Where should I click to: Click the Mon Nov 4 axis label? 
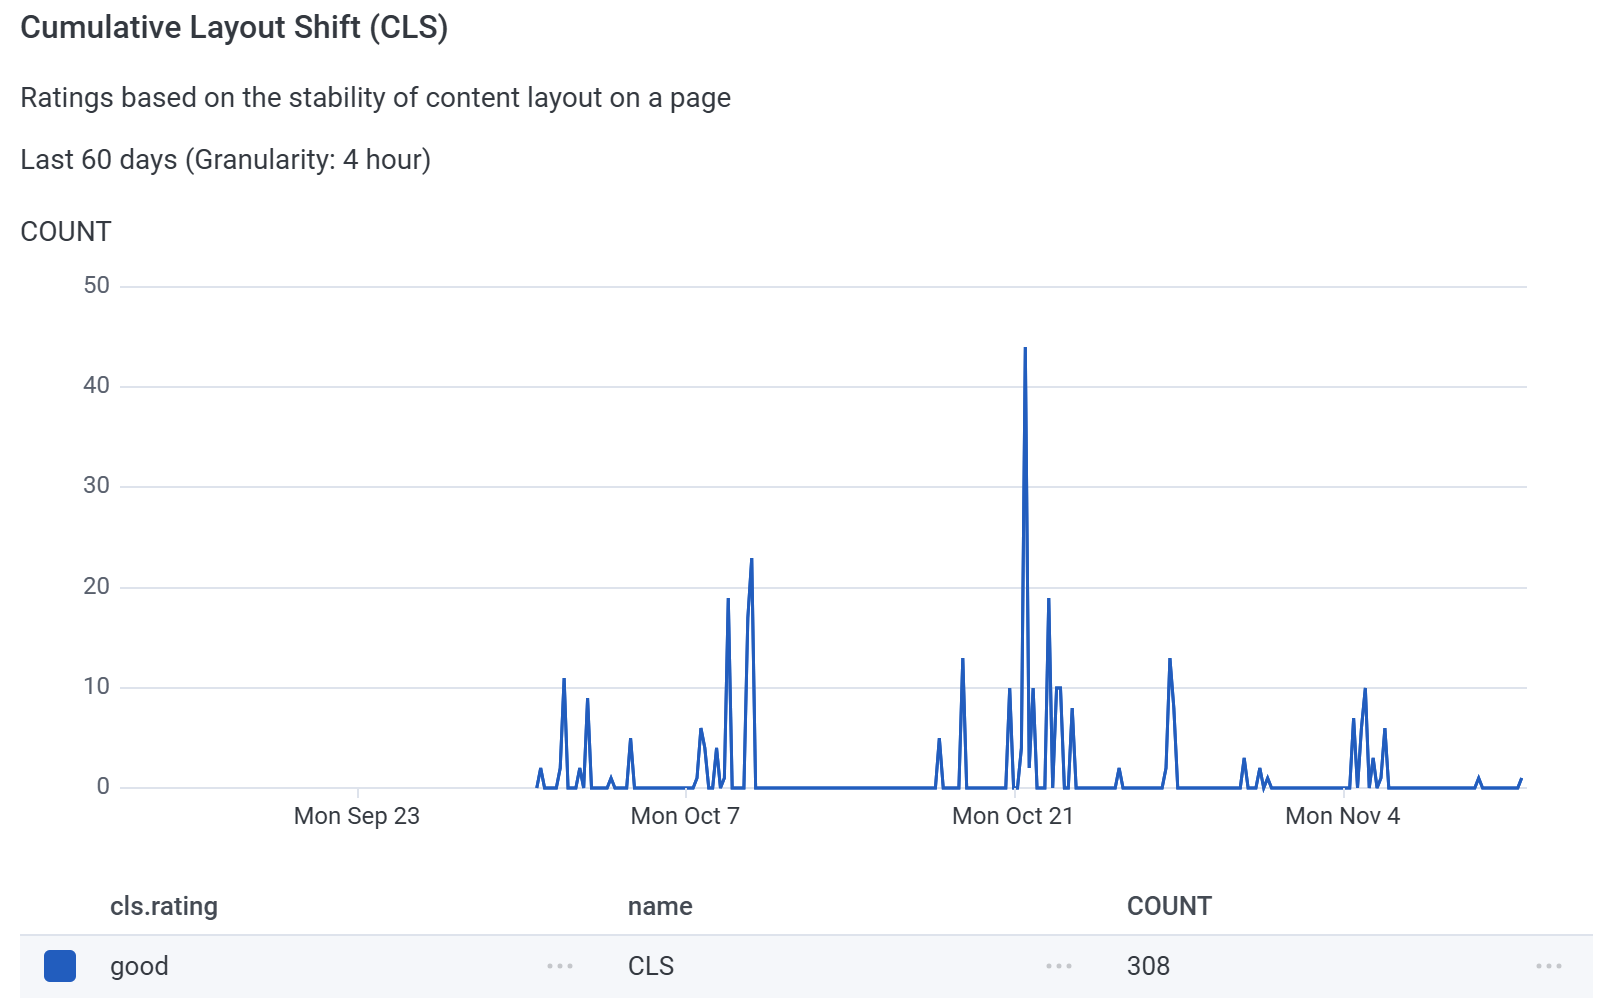click(1342, 816)
